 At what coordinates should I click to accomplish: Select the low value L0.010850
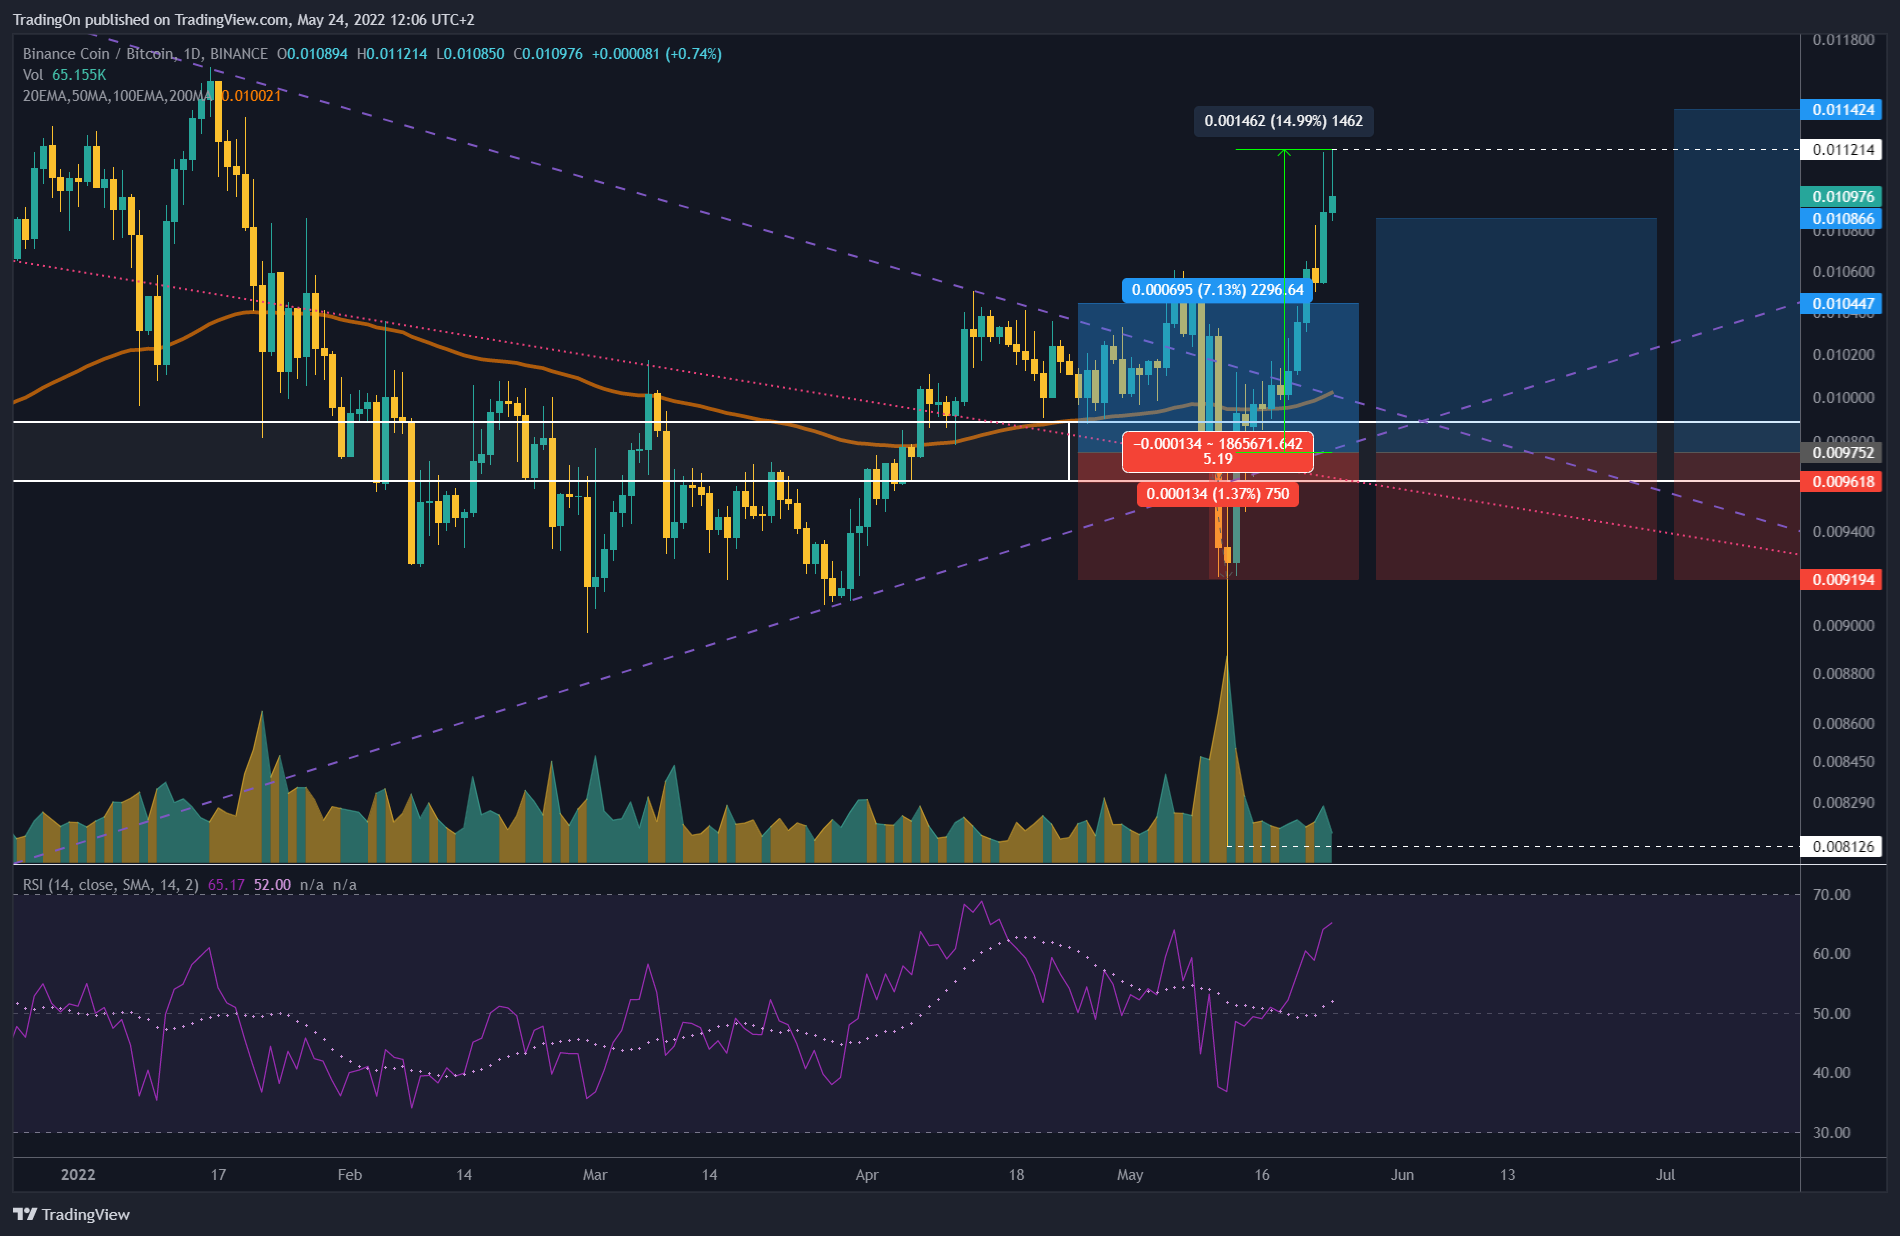point(470,54)
